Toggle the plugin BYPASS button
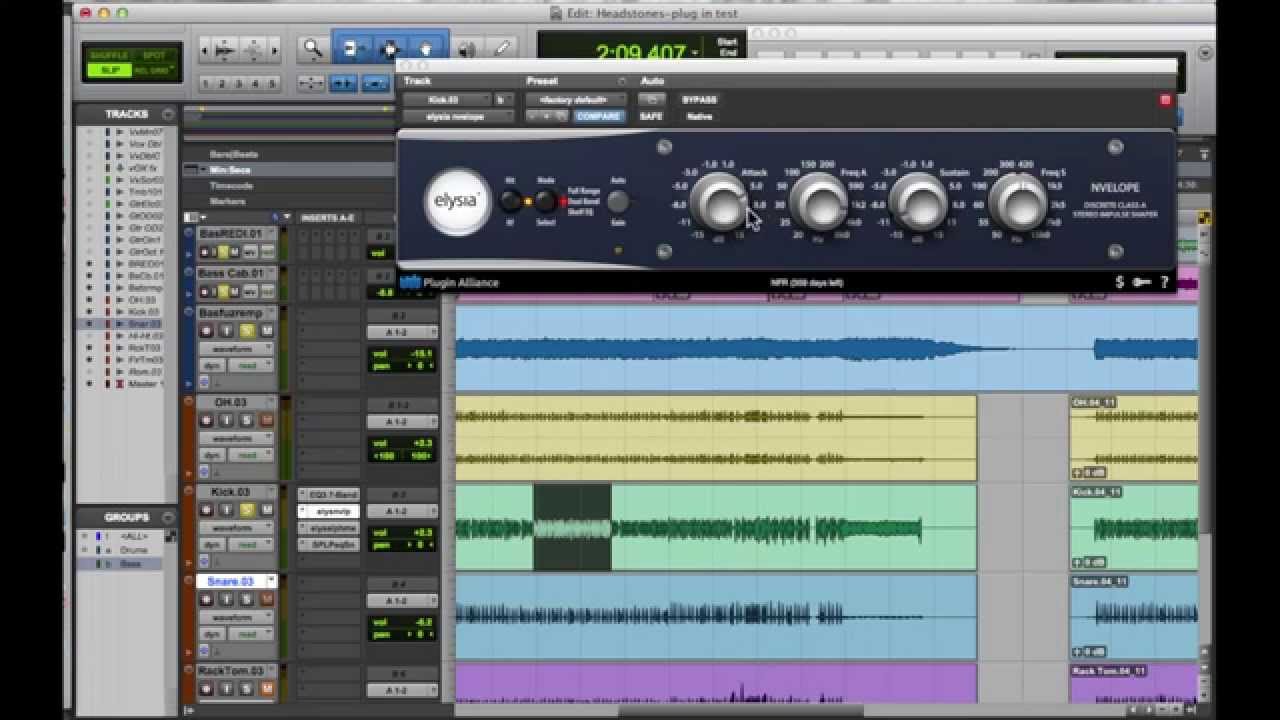1280x720 pixels. tap(699, 100)
